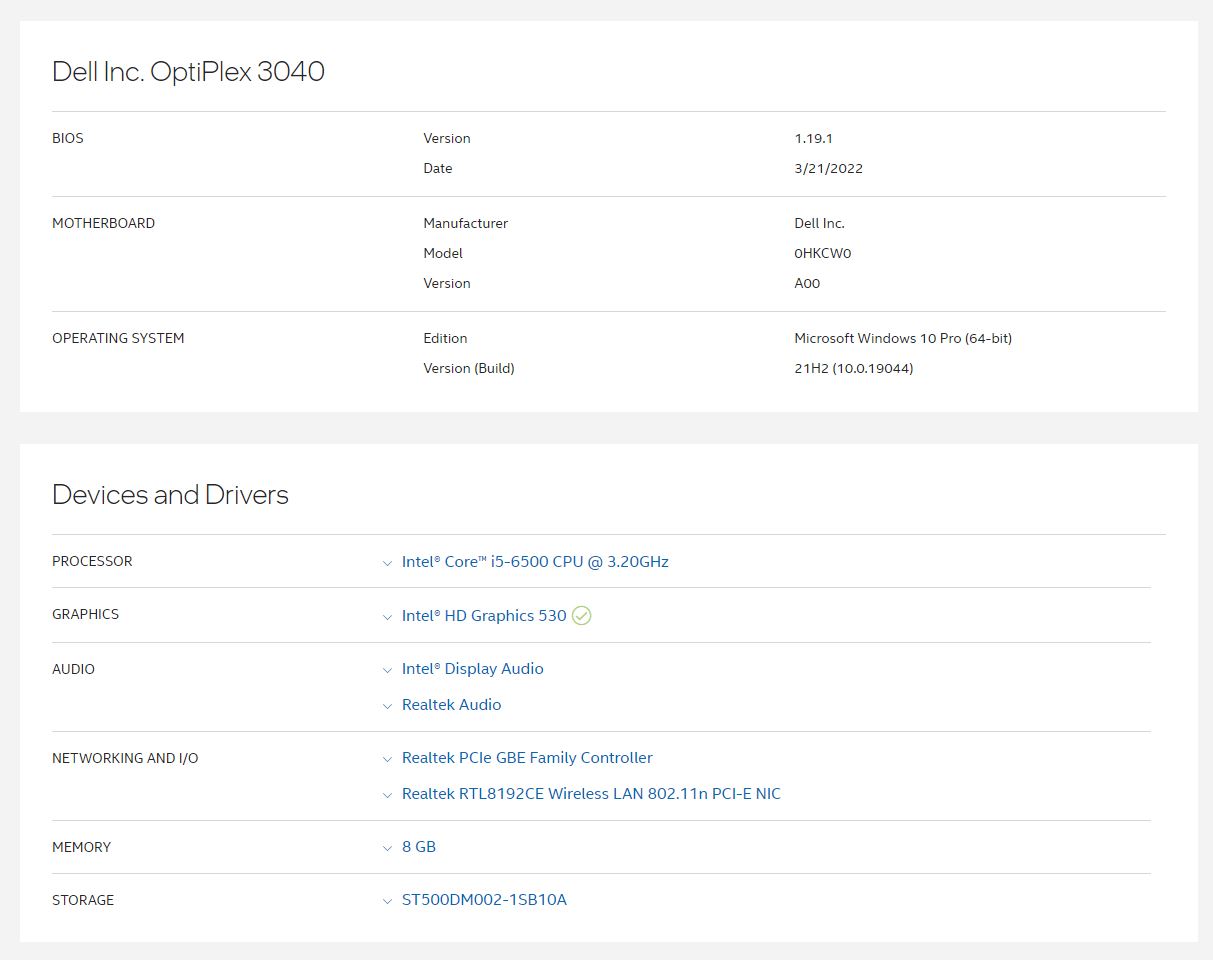
Task: Open the Intel Core i5-6500 CPU link
Action: point(535,562)
